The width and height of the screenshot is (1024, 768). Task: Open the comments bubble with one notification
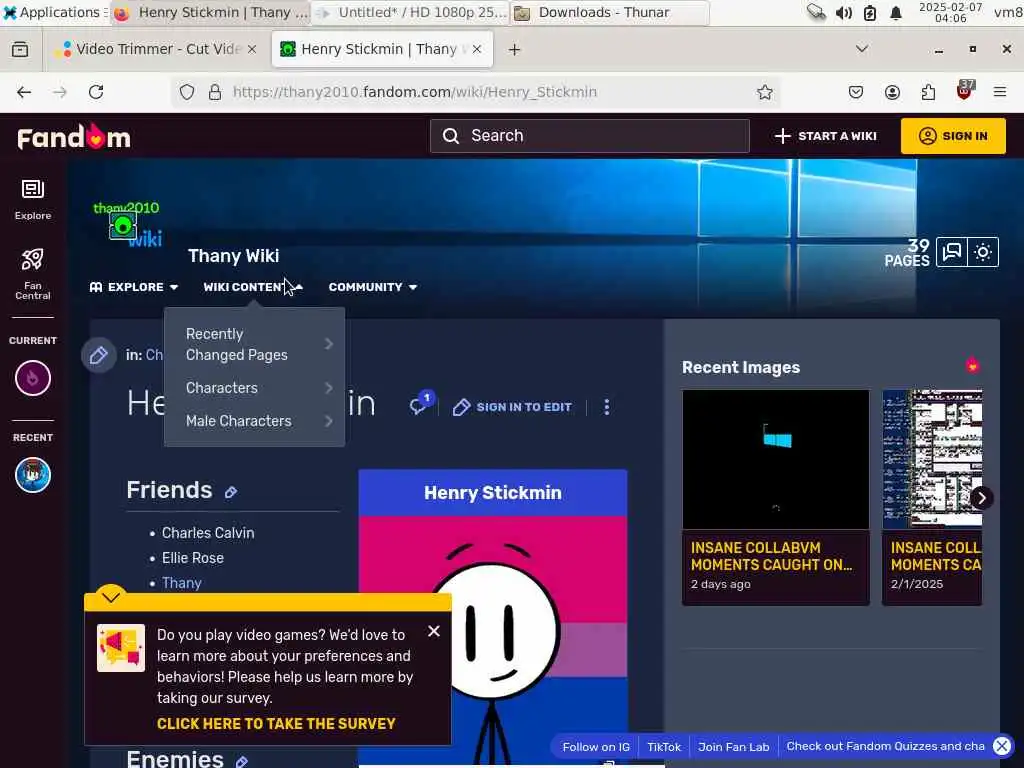coord(421,405)
